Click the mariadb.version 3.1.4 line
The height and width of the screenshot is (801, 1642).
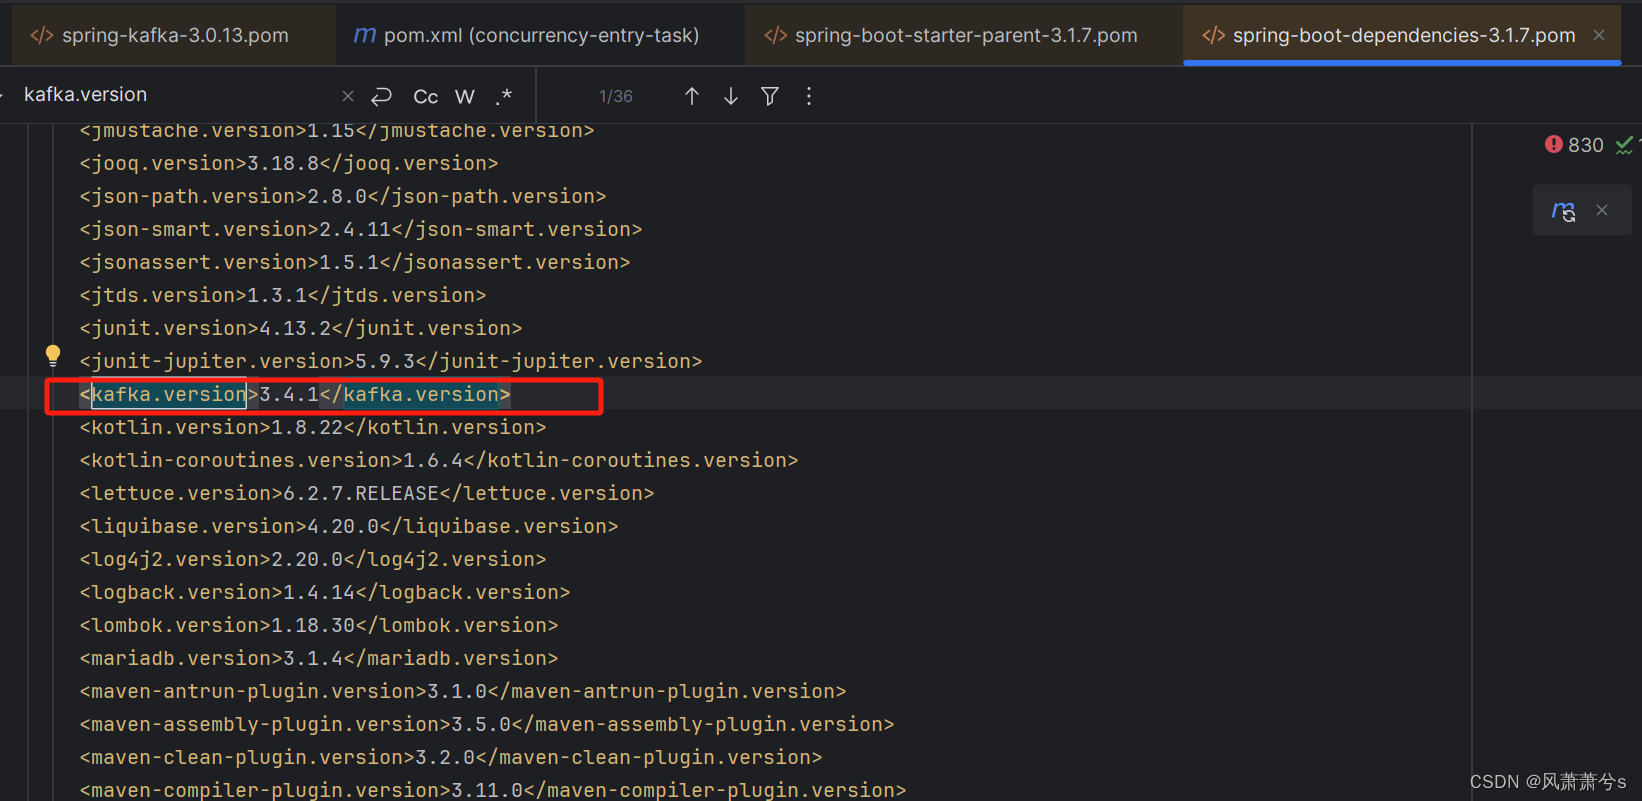(319, 658)
